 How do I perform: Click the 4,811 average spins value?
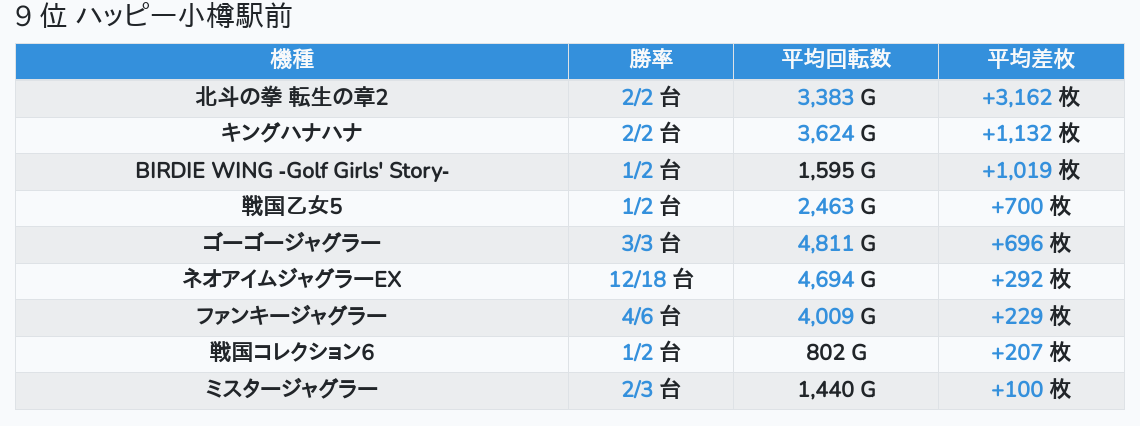click(826, 244)
